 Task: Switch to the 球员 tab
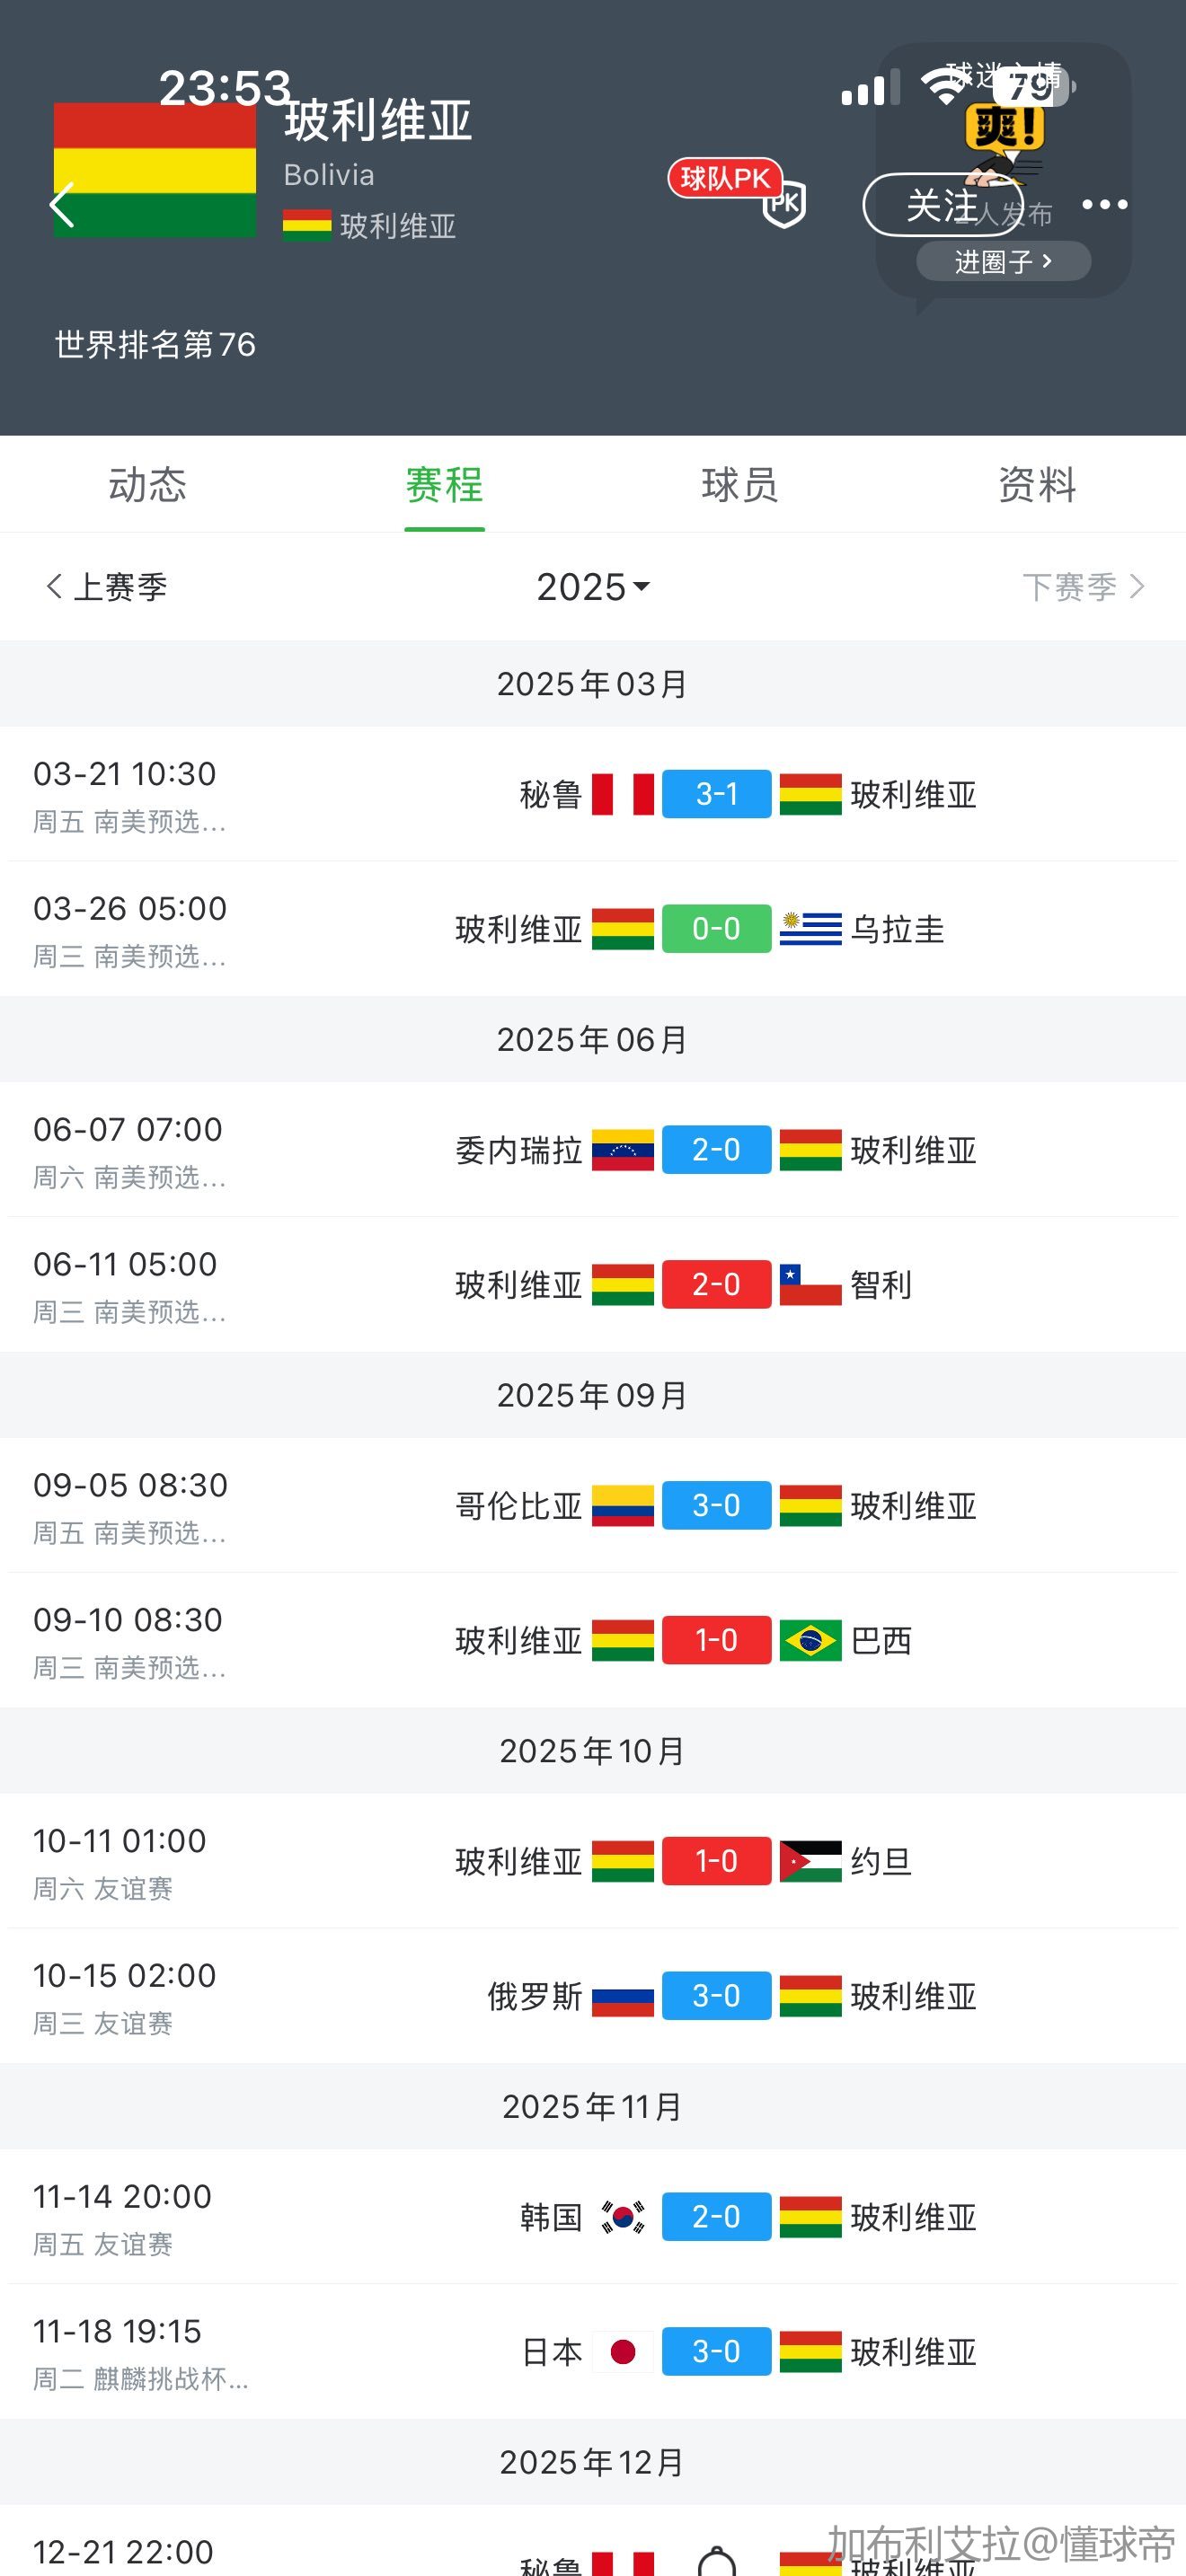[x=740, y=485]
